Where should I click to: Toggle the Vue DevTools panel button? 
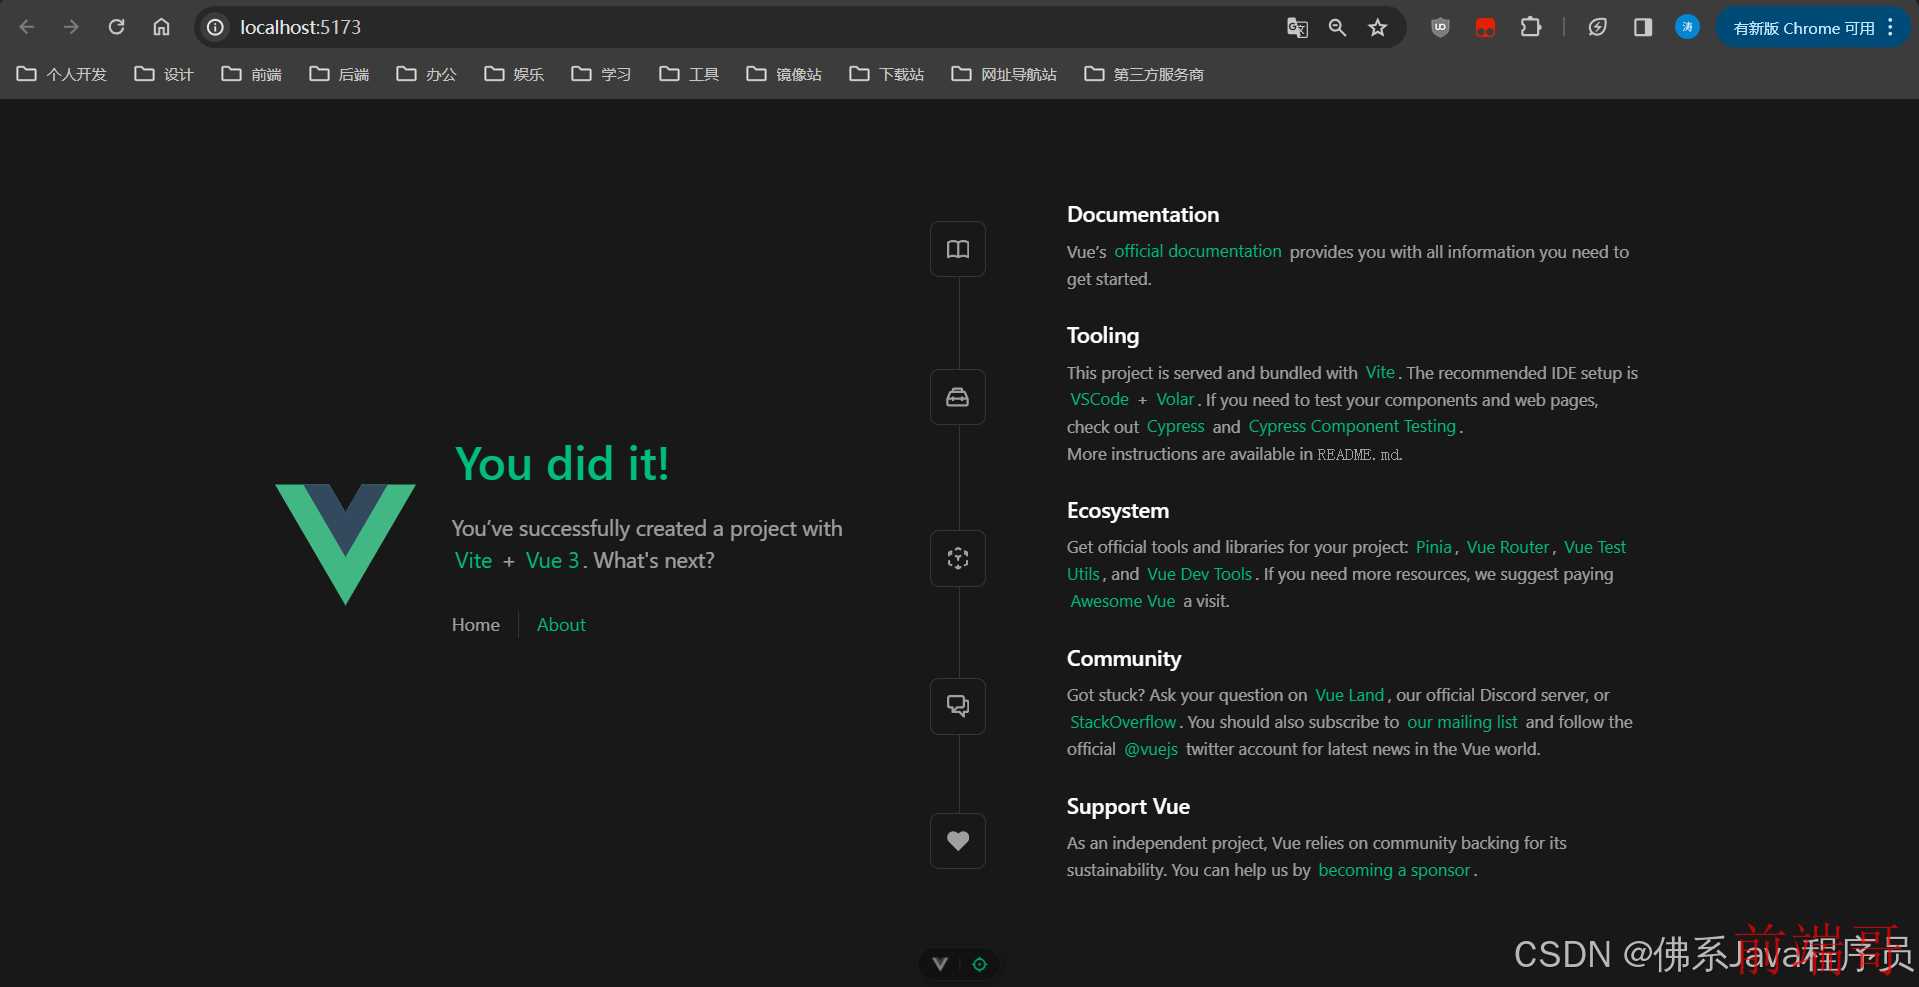[x=940, y=964]
